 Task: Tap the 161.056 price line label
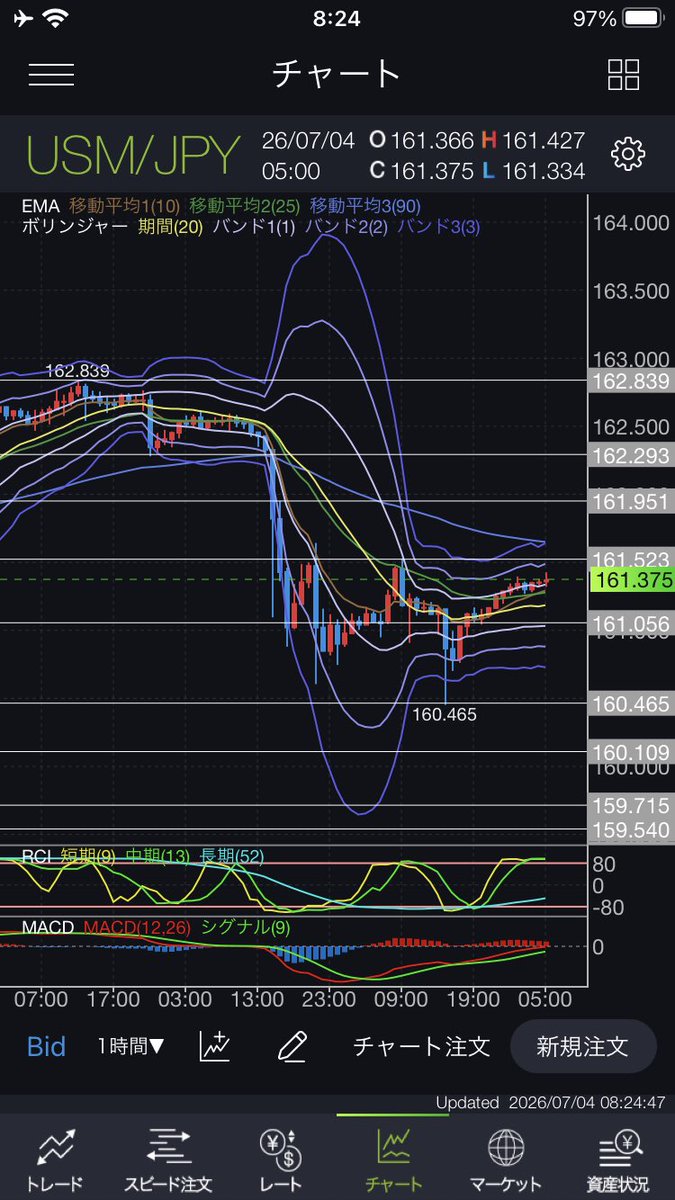(629, 624)
